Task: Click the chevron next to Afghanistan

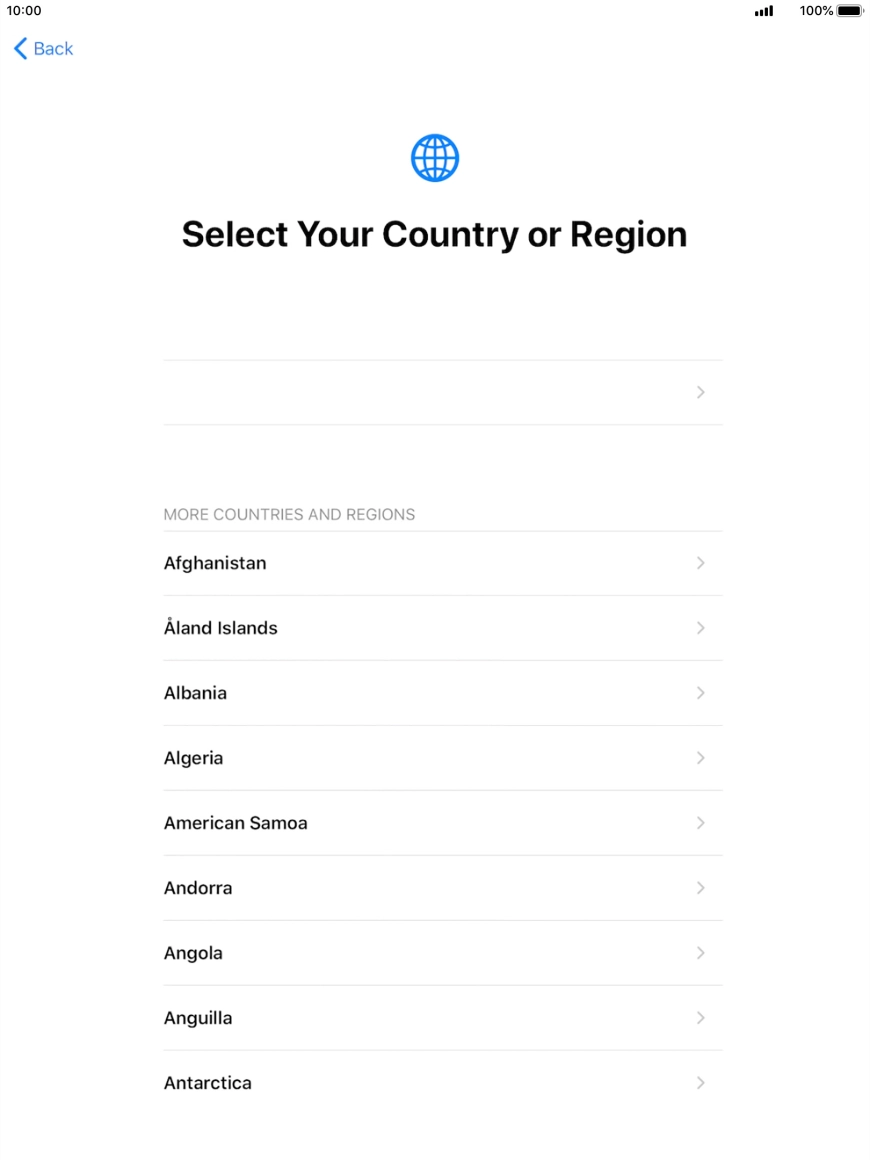Action: (x=700, y=563)
